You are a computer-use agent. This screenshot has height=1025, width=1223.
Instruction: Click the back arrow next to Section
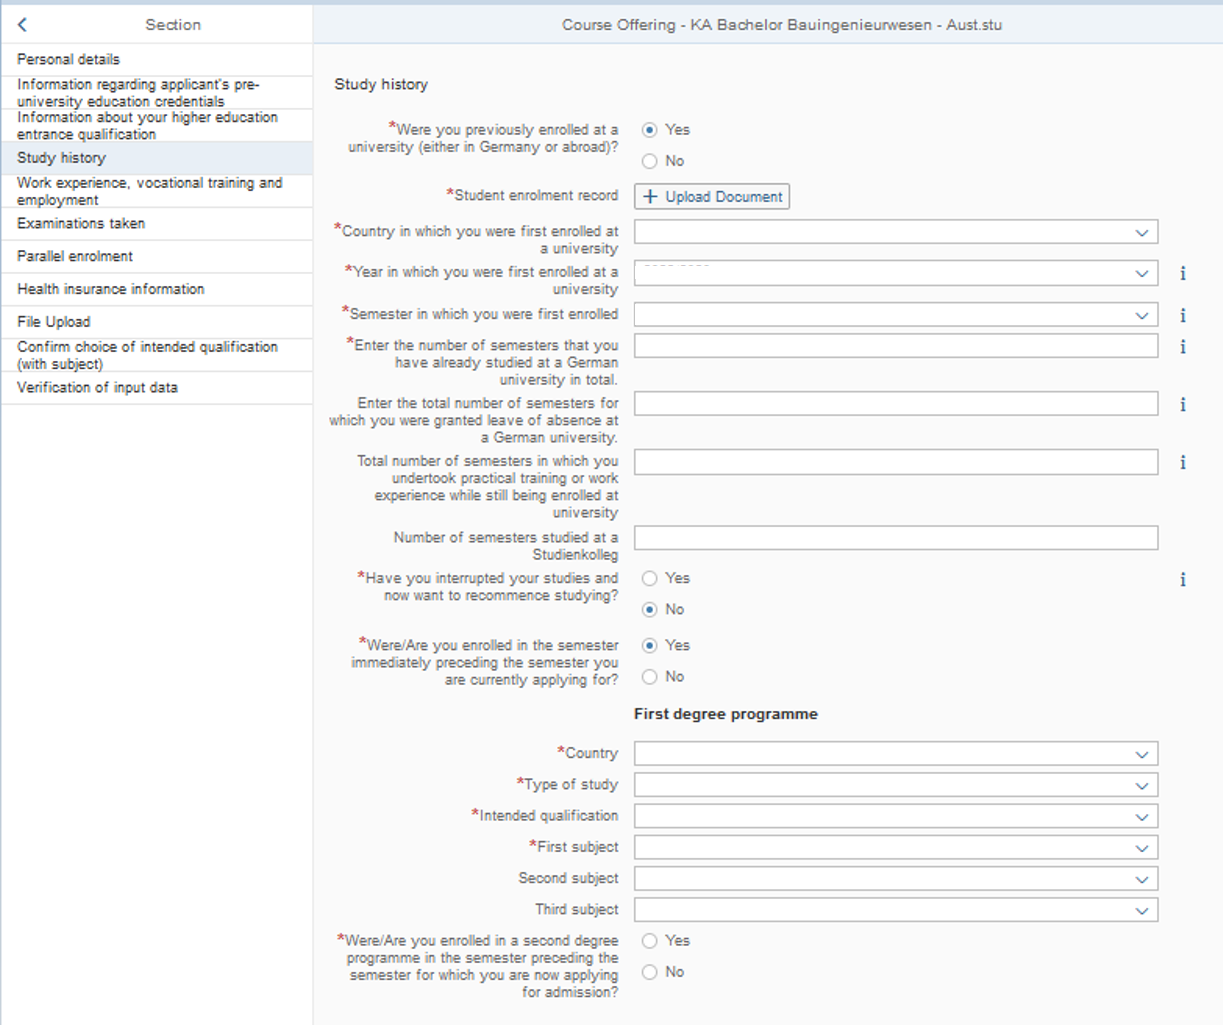click(22, 25)
